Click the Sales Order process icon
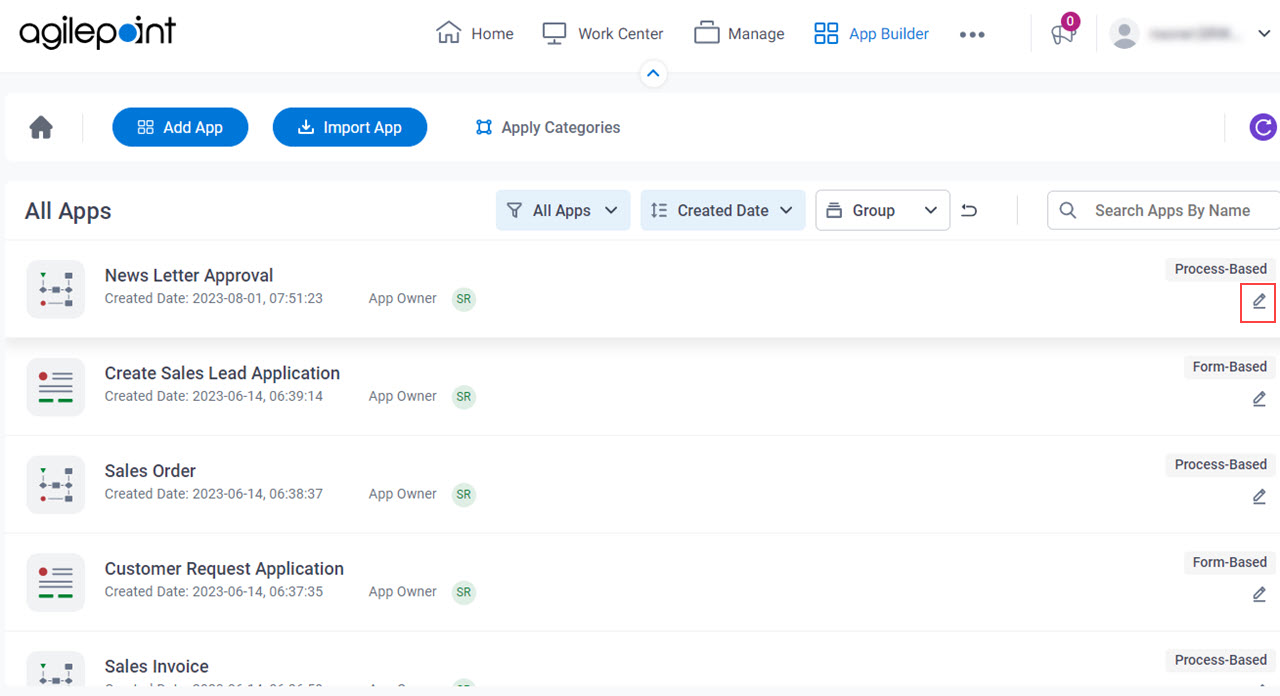 tap(56, 484)
